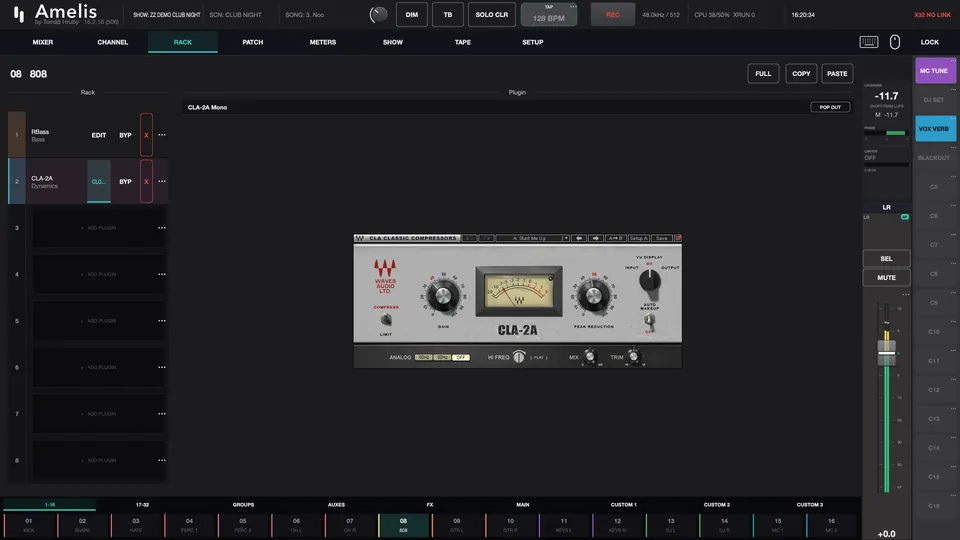Click the green LR link indicator
The image size is (960, 540).
pyautogui.click(x=904, y=217)
